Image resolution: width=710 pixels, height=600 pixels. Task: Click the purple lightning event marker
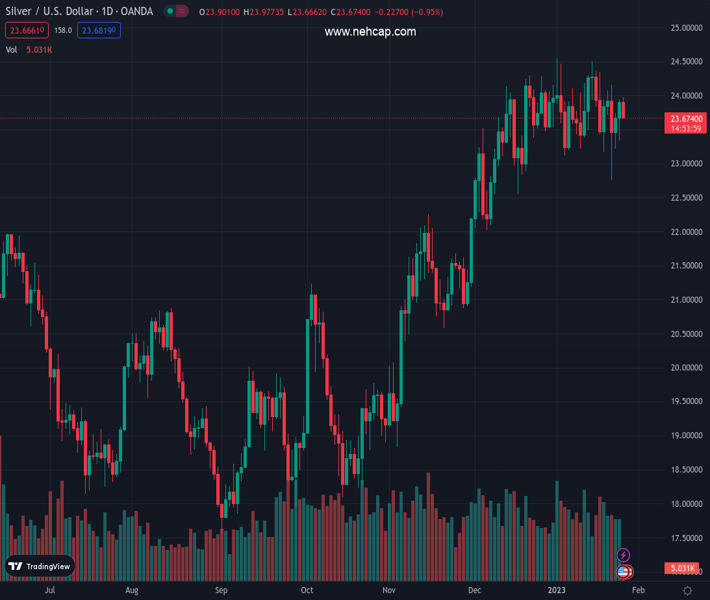pos(624,555)
